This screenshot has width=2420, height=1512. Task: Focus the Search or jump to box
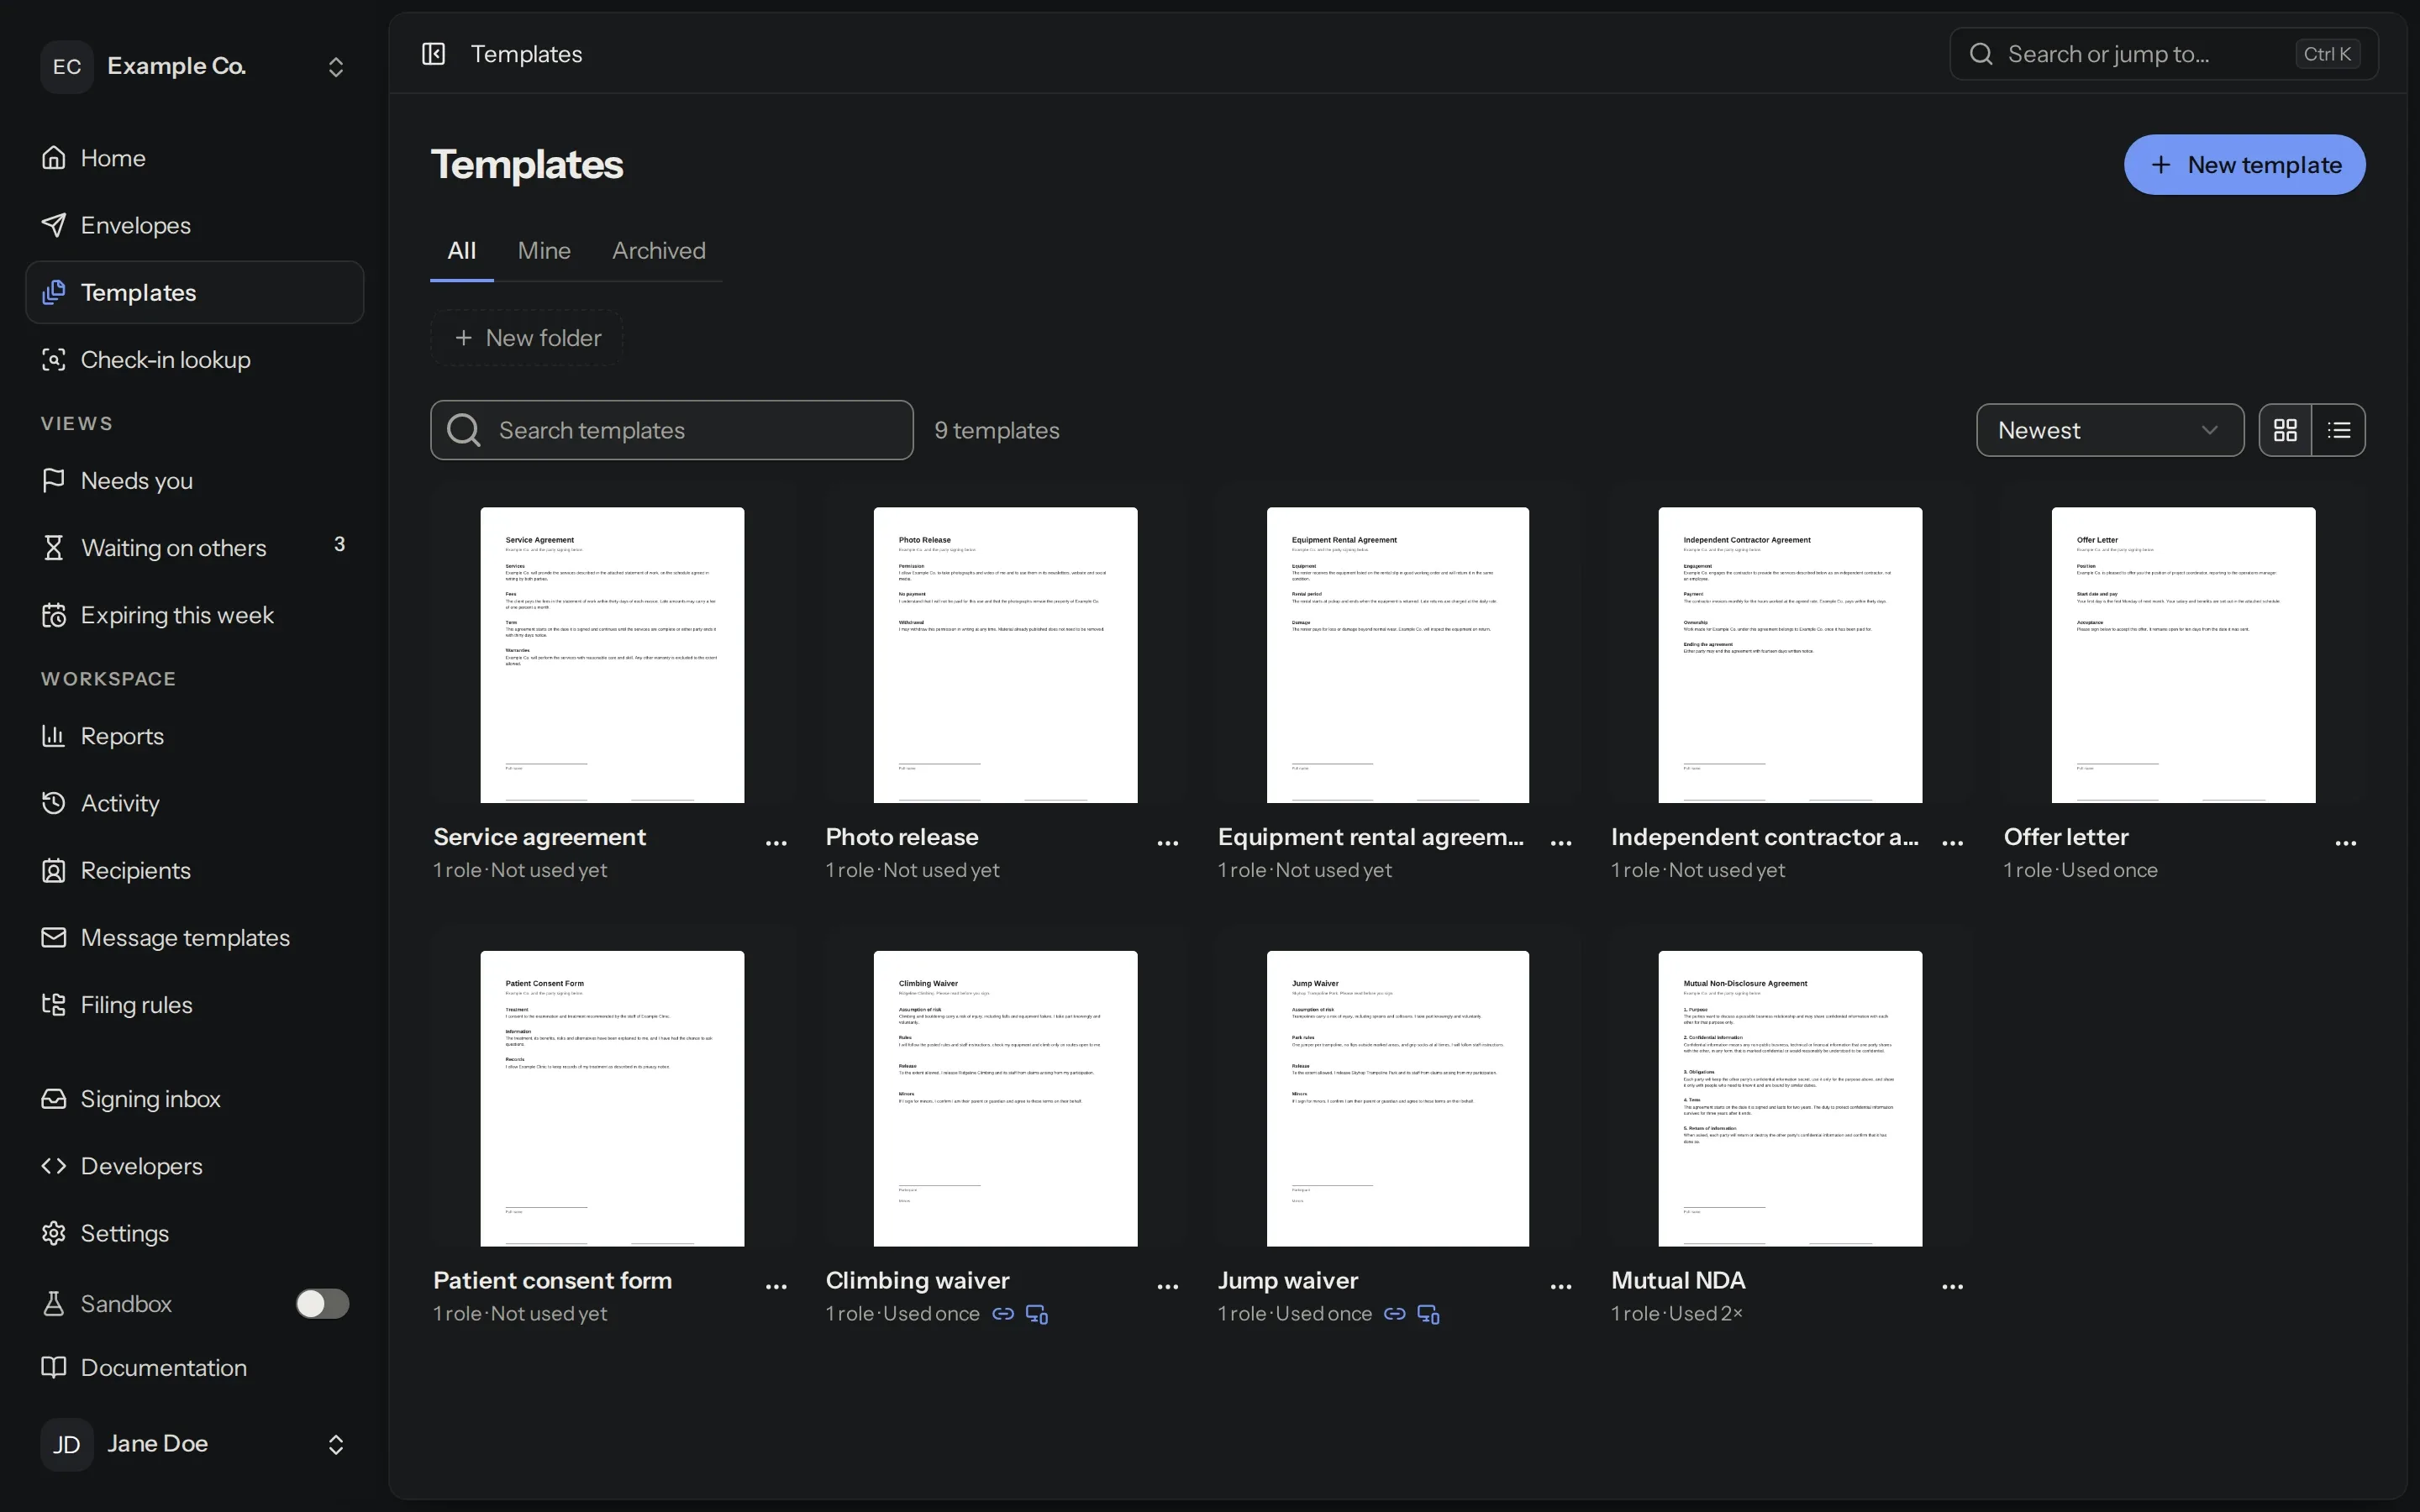pos(2164,54)
